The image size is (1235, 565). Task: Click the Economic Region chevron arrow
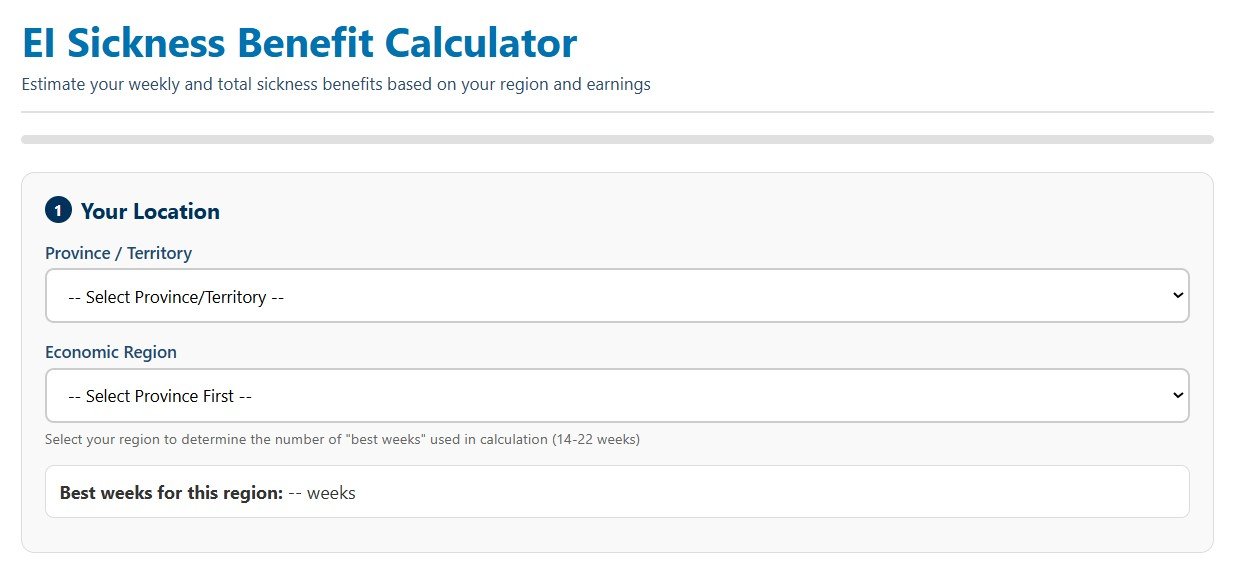coord(1178,396)
